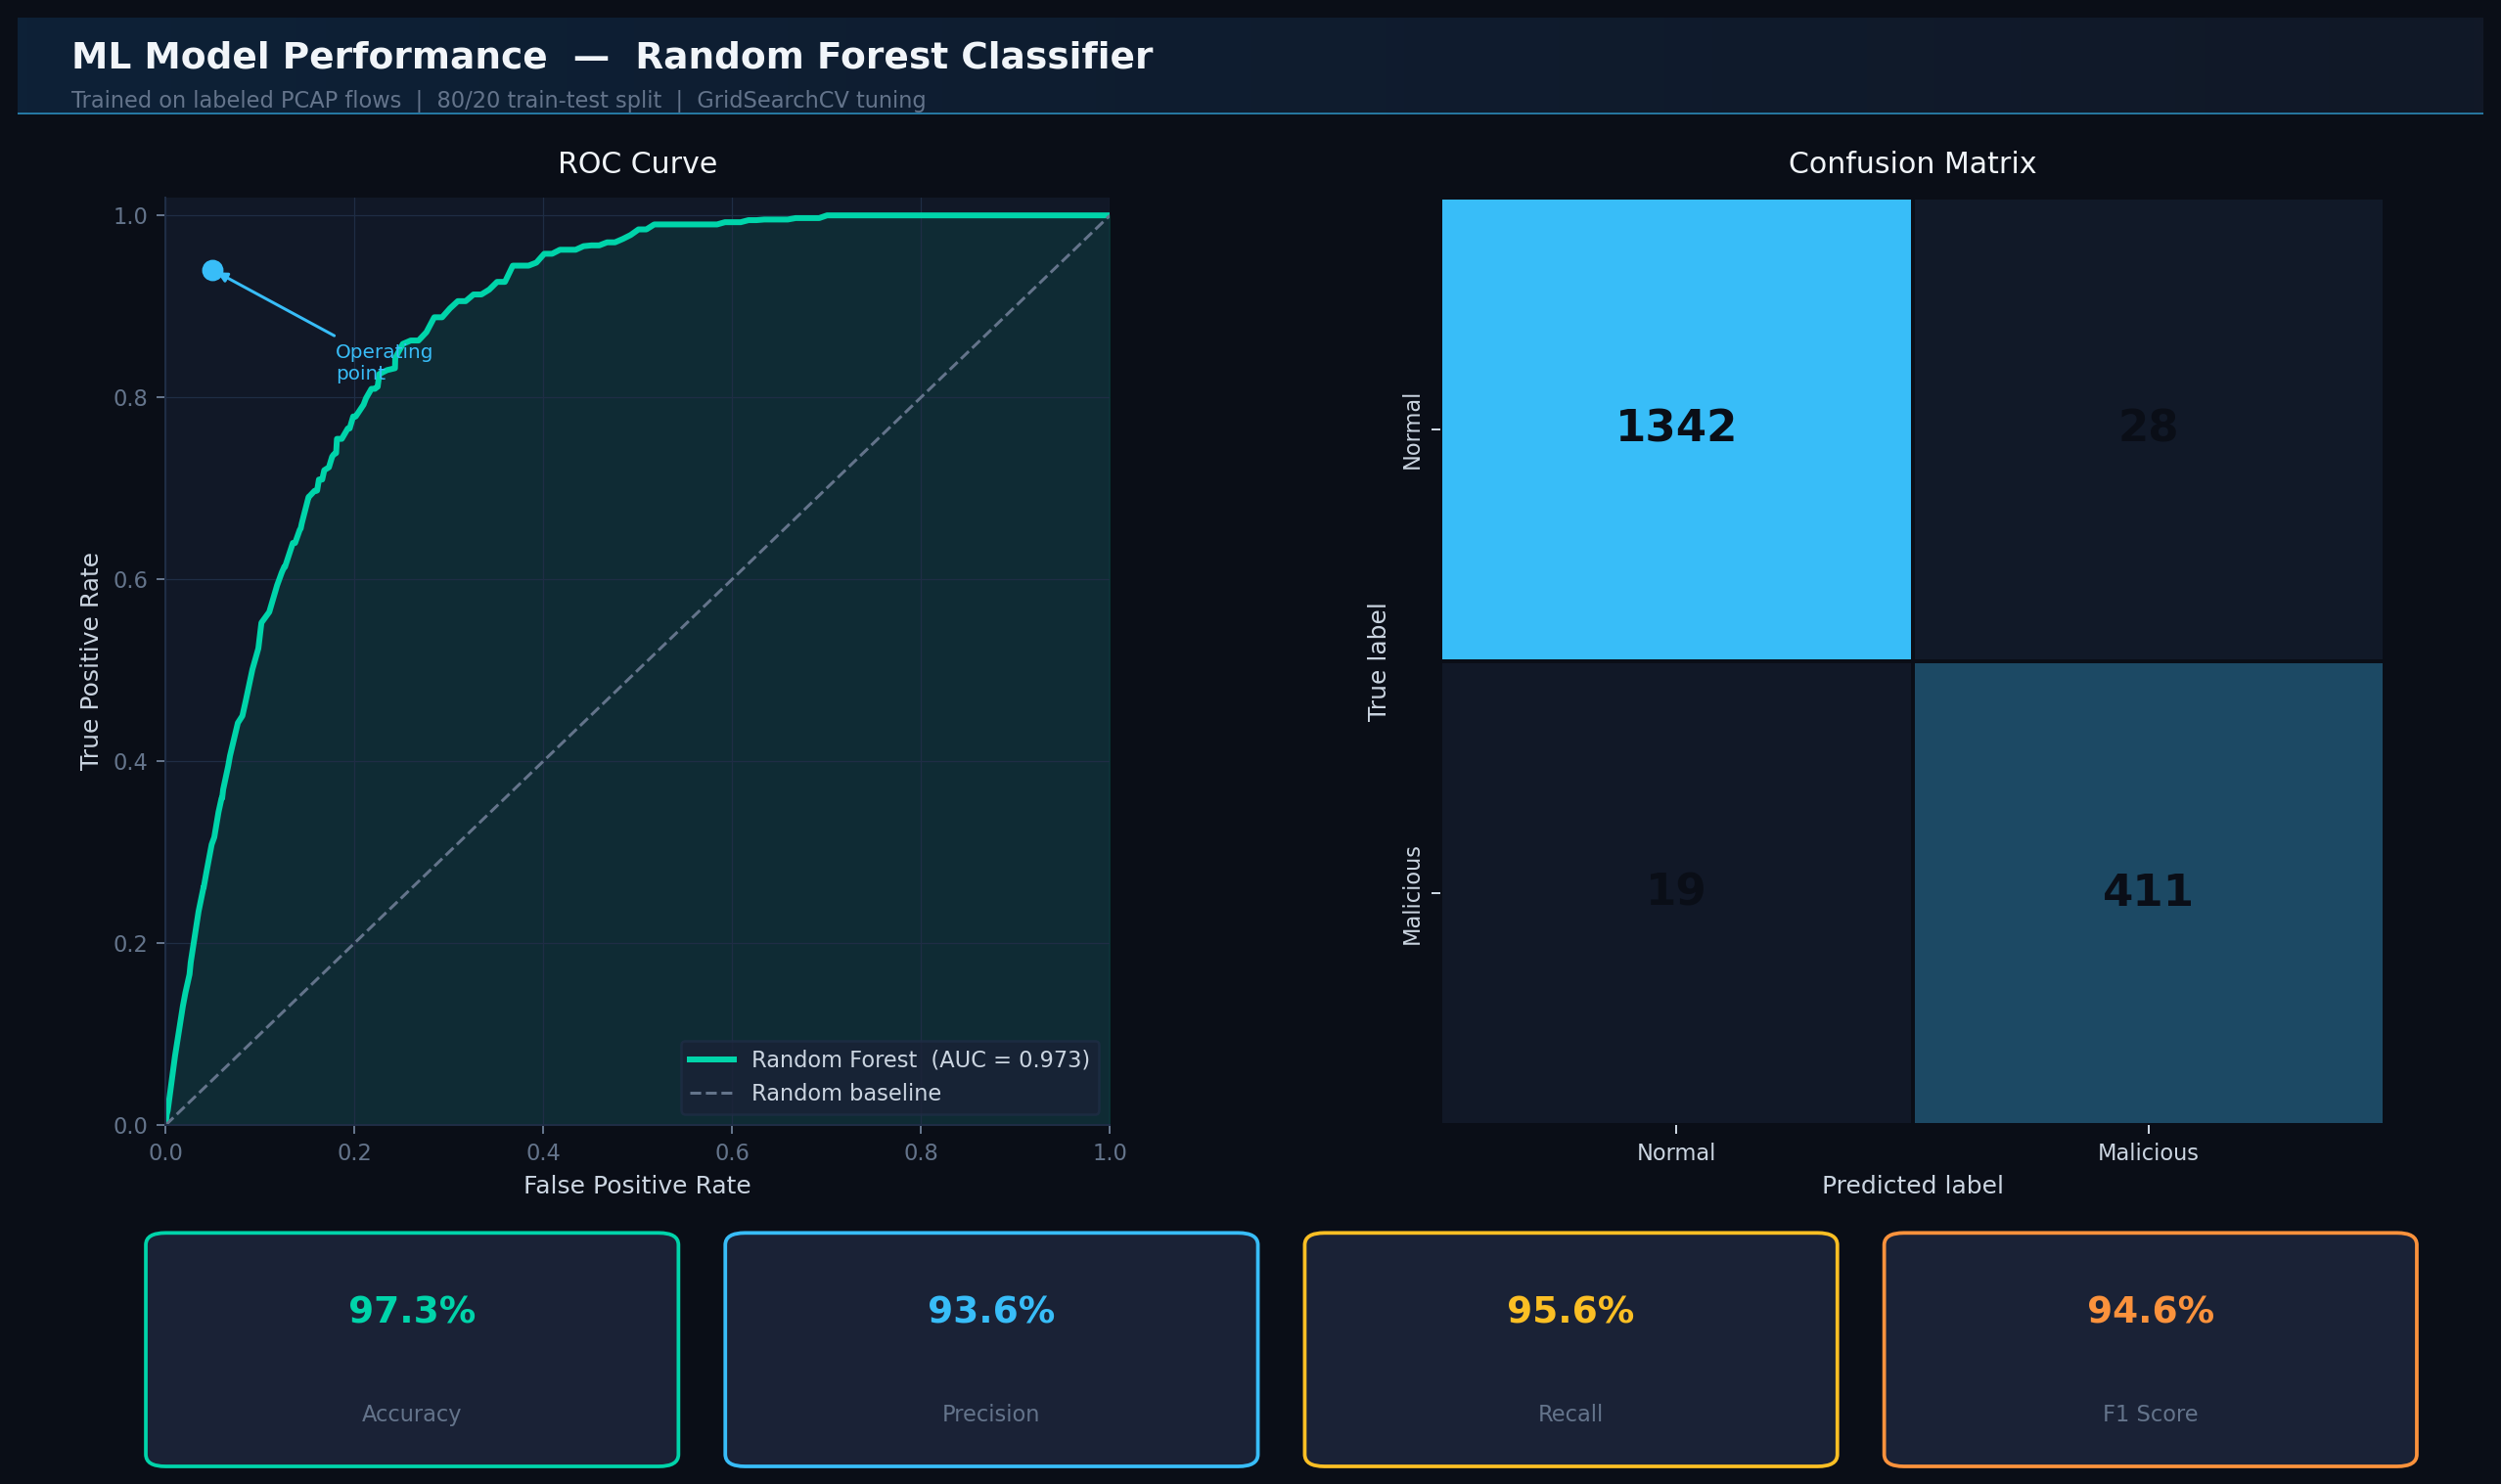Click the ROC Curve chart title

(637, 164)
